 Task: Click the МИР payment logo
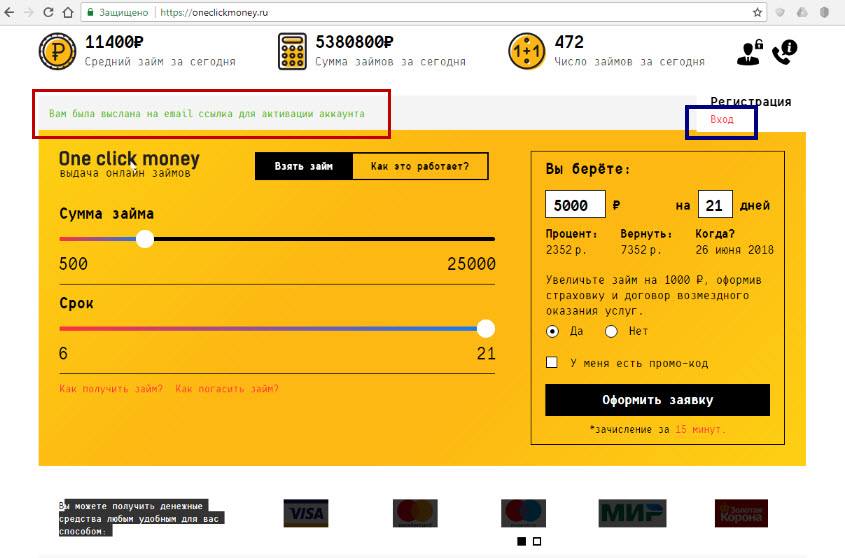[x=632, y=513]
